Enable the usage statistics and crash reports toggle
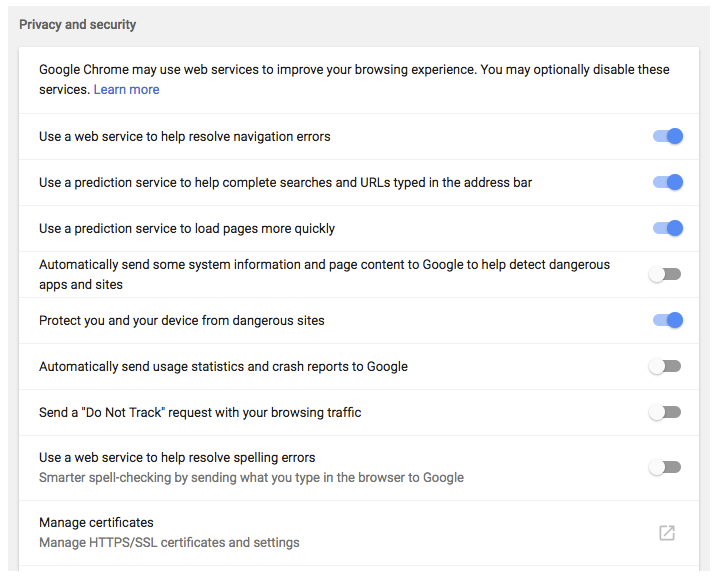 (x=665, y=366)
